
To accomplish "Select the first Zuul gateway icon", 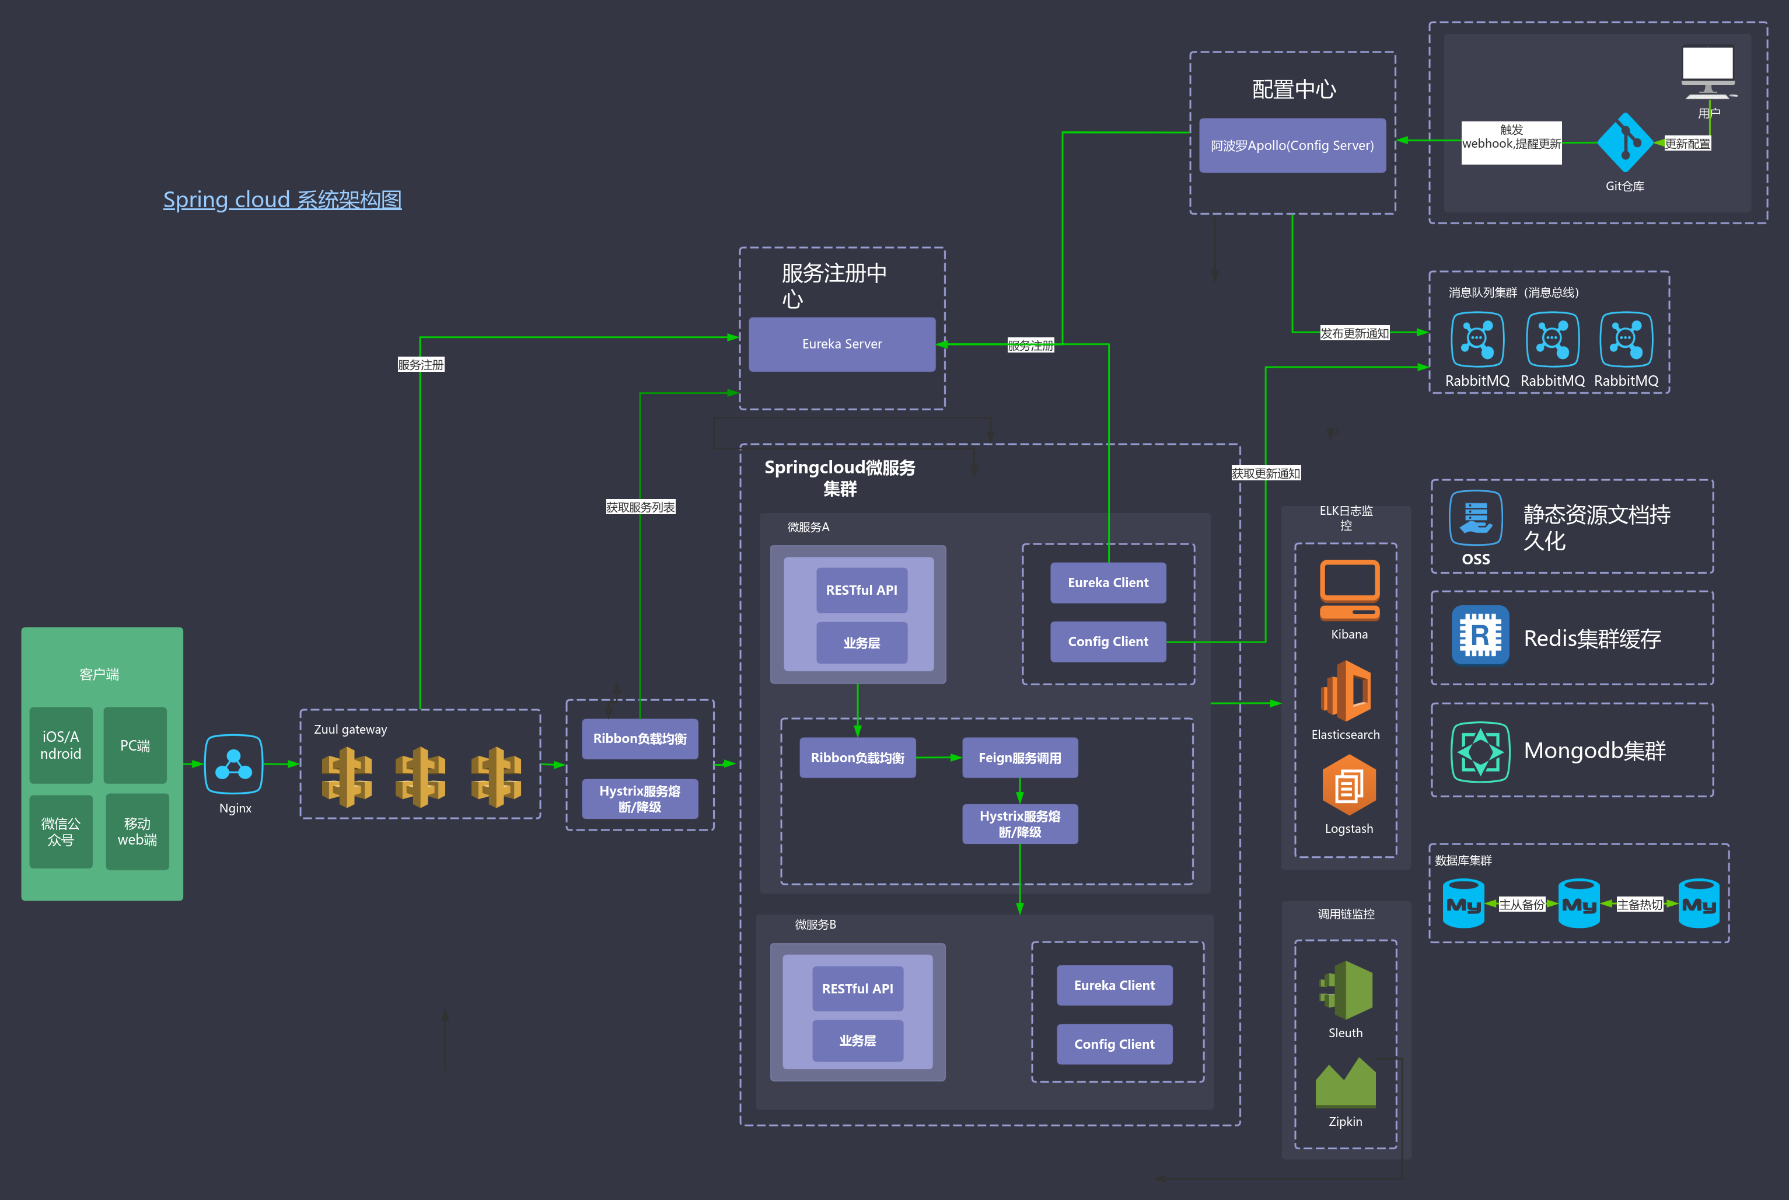I will [347, 778].
